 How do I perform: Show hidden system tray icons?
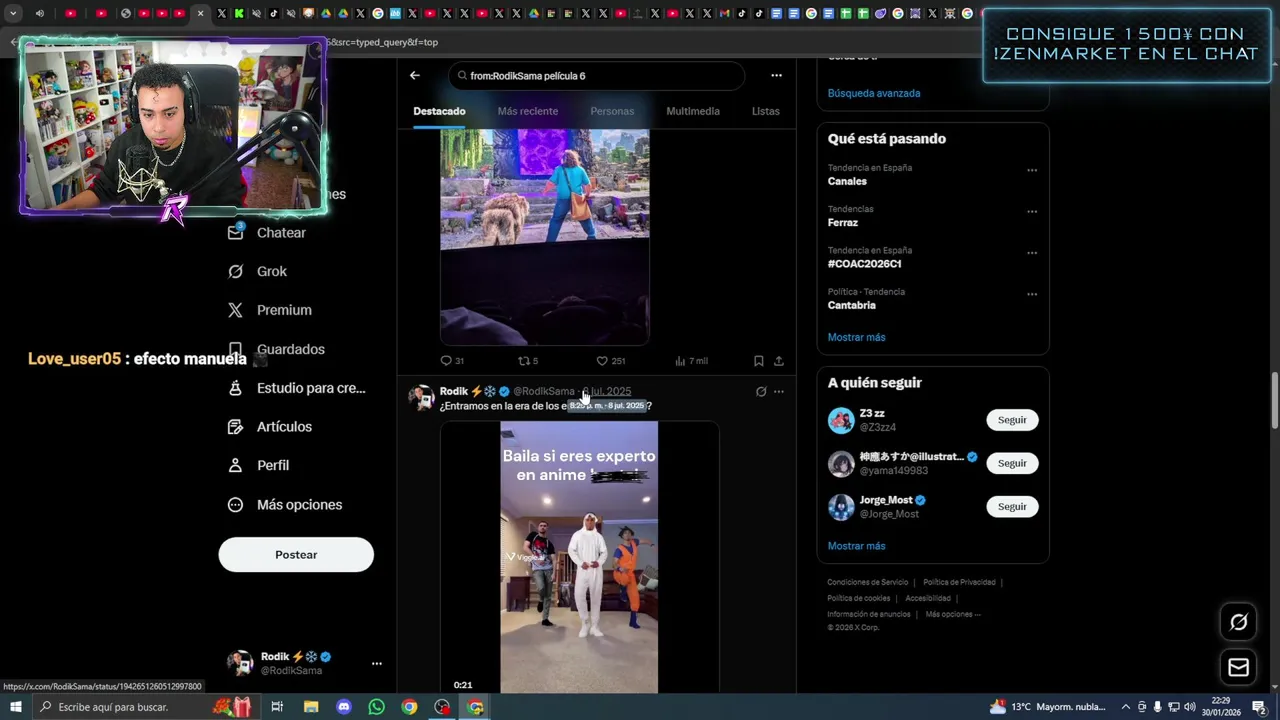pos(1125,707)
